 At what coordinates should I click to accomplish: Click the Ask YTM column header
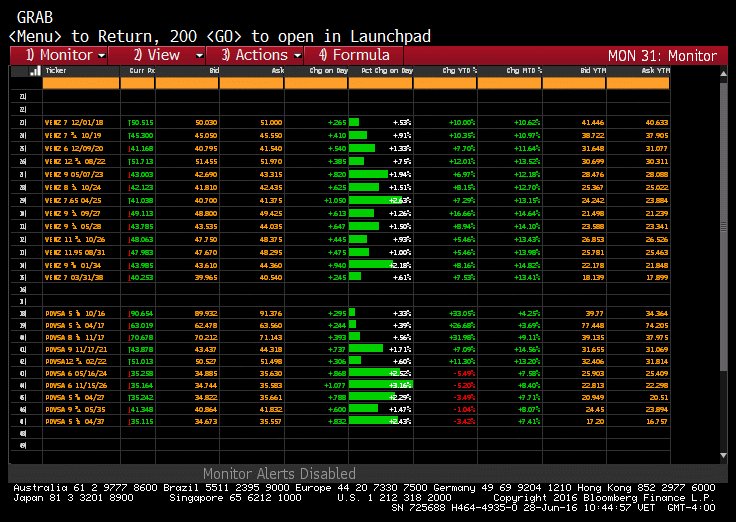coord(655,70)
